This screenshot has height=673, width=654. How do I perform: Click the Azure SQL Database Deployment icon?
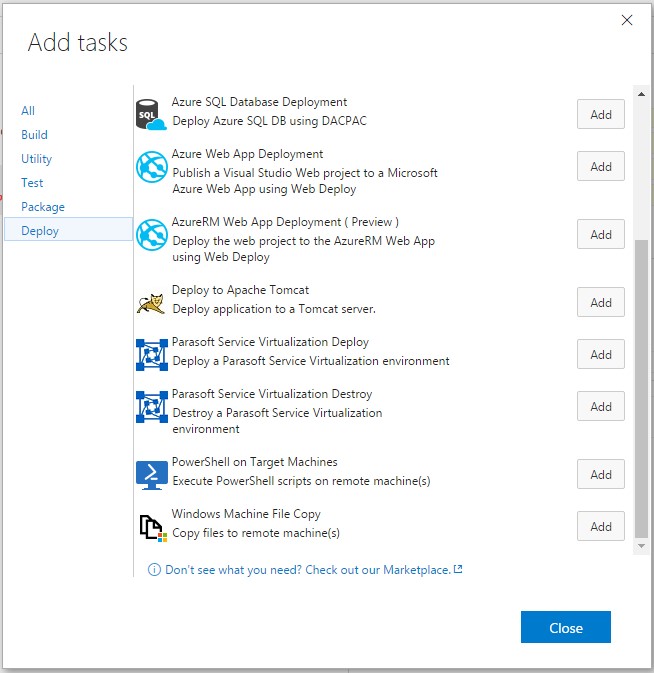click(151, 114)
